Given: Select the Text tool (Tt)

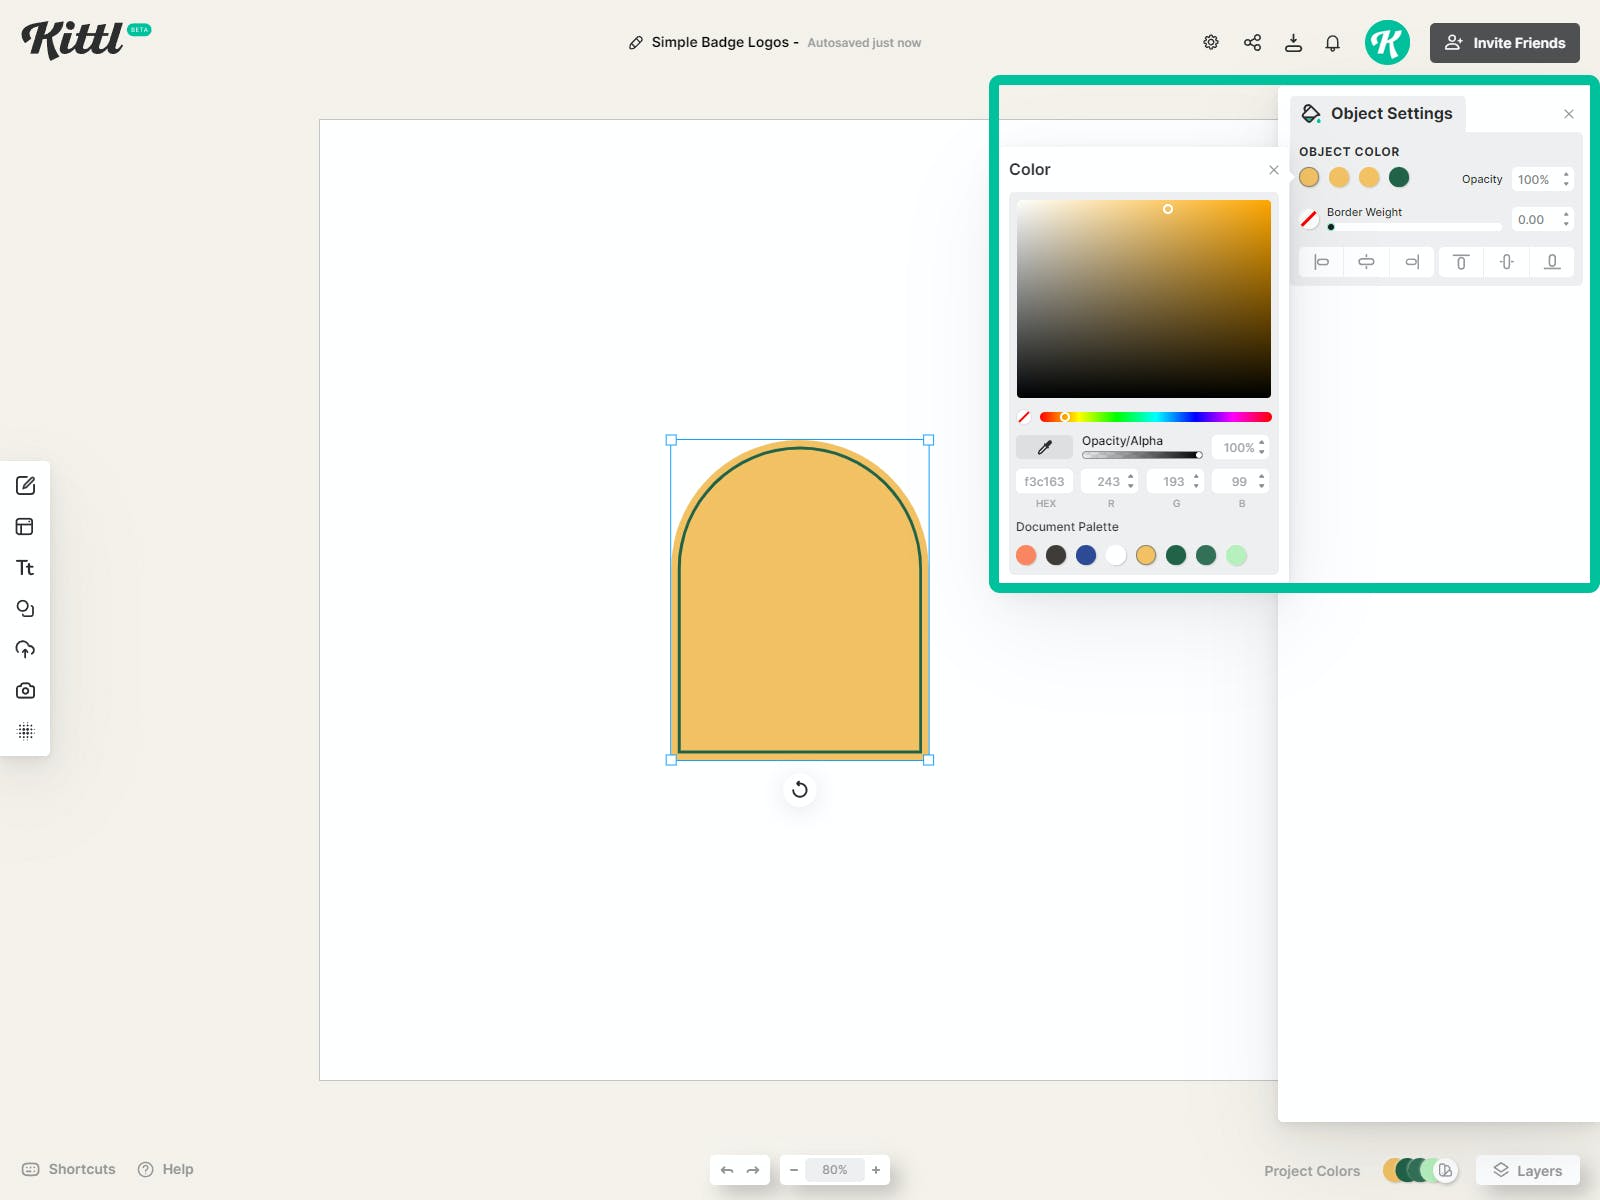Looking at the screenshot, I should click(26, 567).
